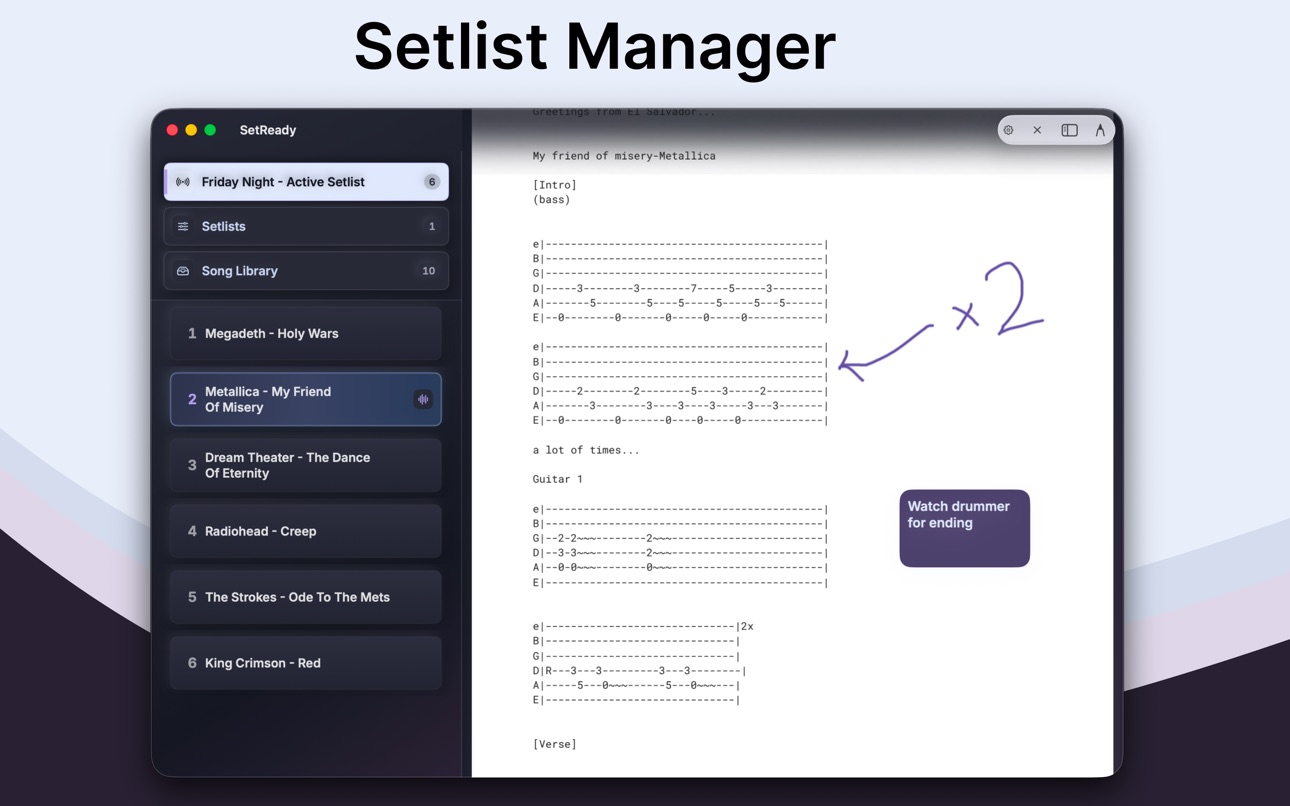This screenshot has width=1290, height=806.
Task: Click the live broadcast icon beside Friday Night
Action: coord(183,182)
